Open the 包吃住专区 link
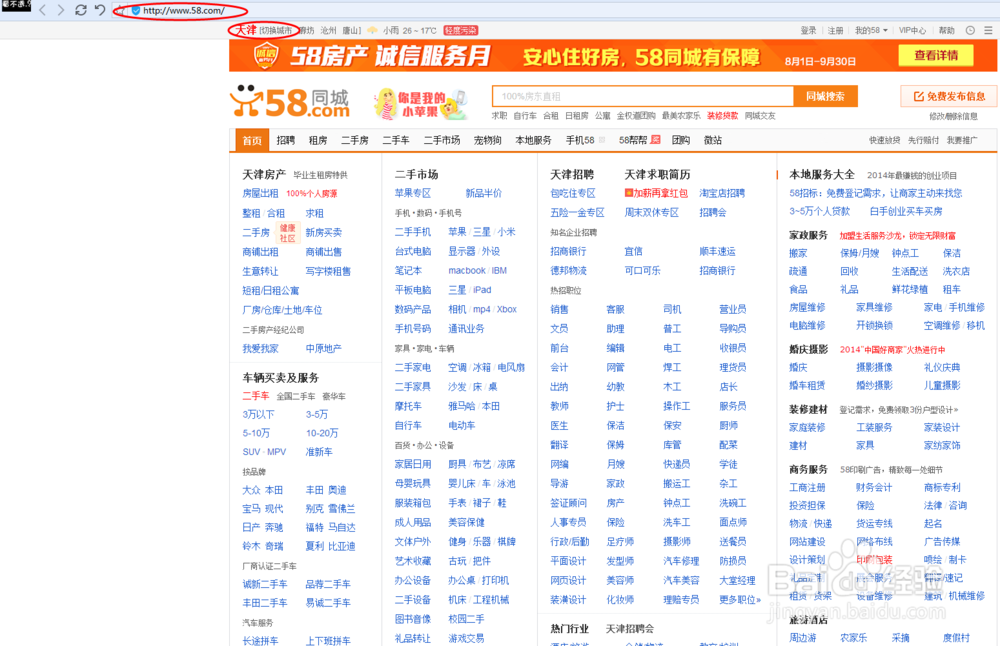This screenshot has height=646, width=1000. pyautogui.click(x=573, y=193)
